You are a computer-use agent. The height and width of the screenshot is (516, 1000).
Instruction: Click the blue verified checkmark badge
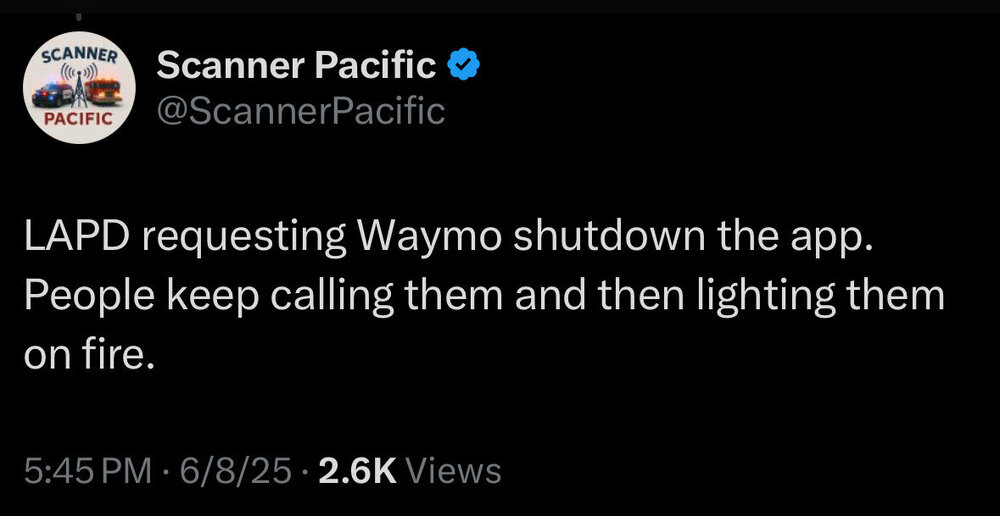[x=462, y=66]
